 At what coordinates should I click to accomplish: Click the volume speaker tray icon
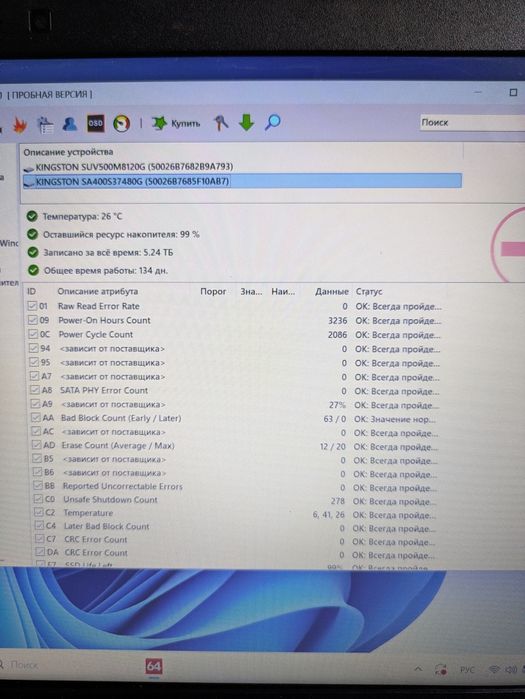tap(511, 669)
